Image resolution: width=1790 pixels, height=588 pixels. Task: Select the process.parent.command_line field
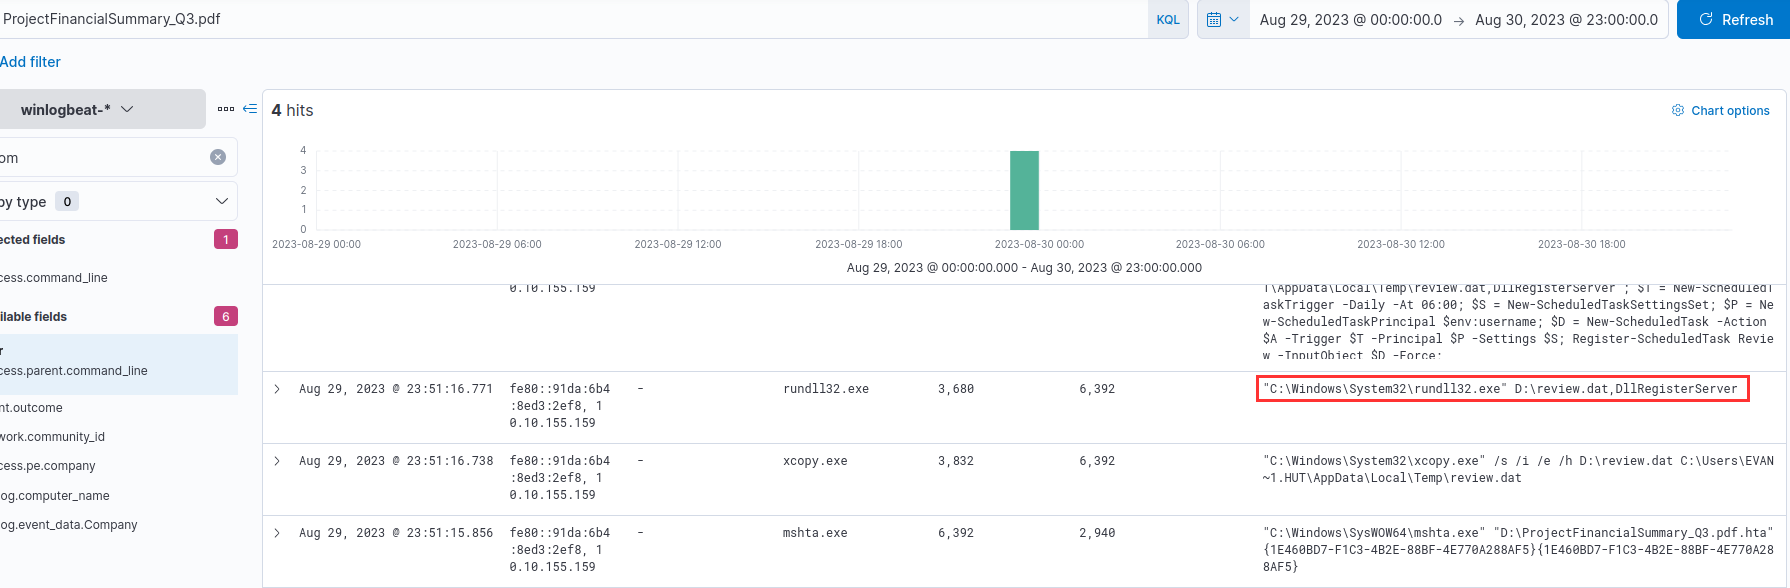coord(74,371)
